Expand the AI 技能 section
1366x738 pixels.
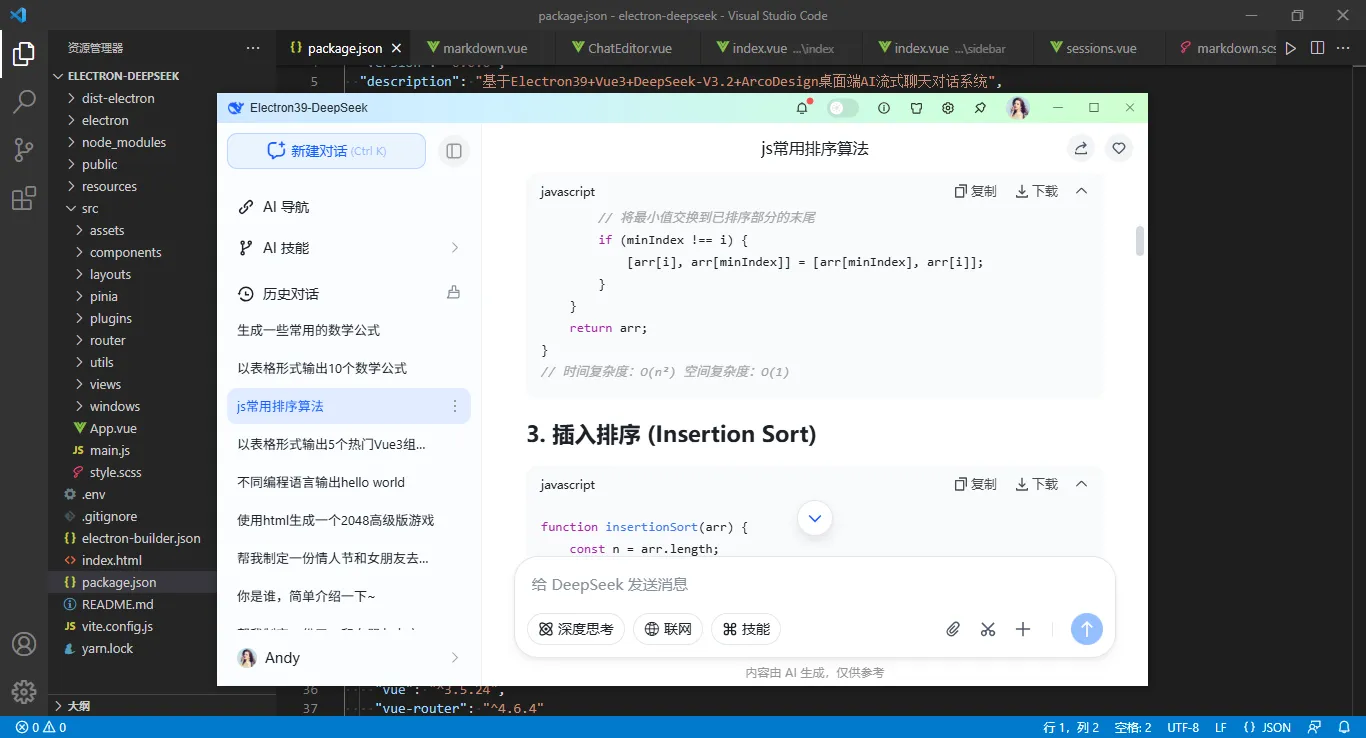(x=349, y=247)
